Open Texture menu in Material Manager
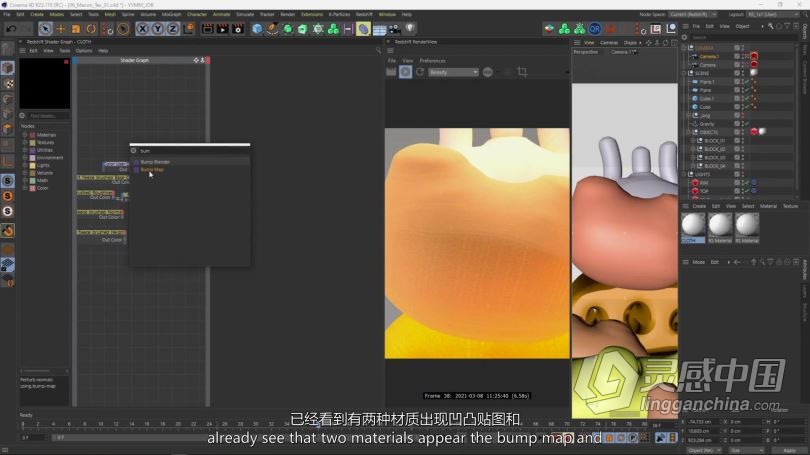Viewport: 810px width, 455px height. (x=790, y=206)
